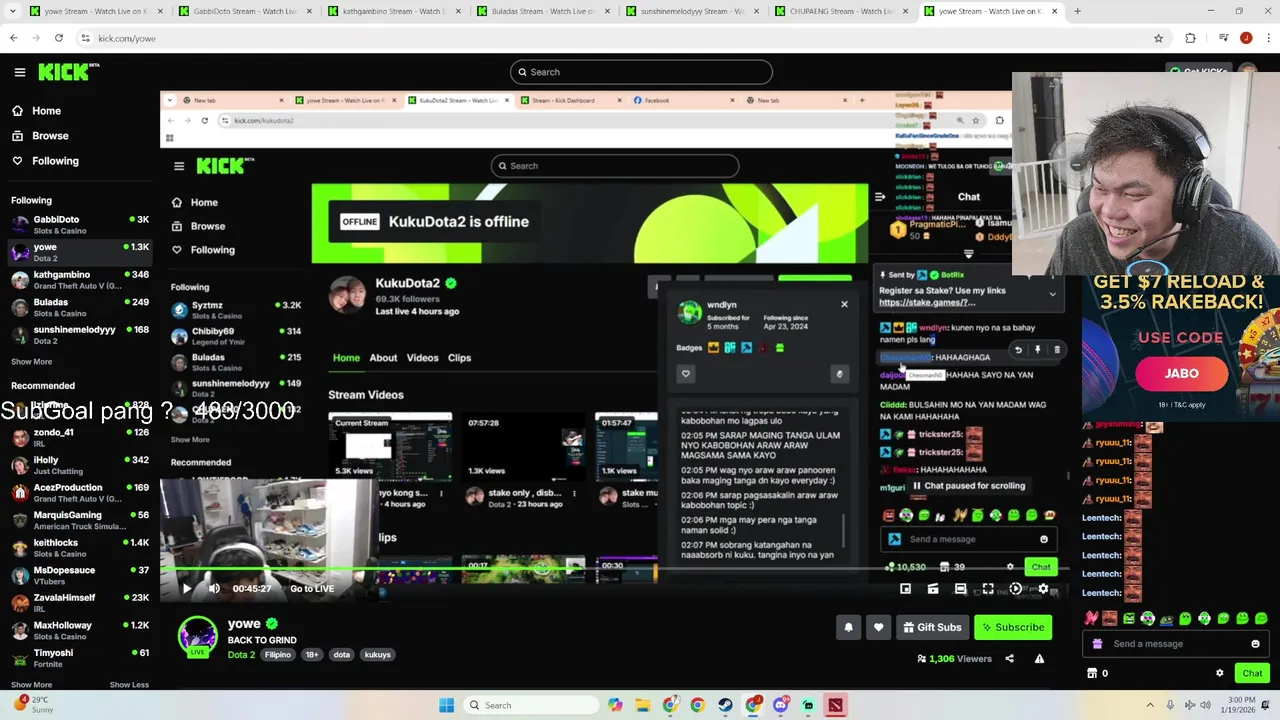Bookmark this page with the star

point(1158,38)
